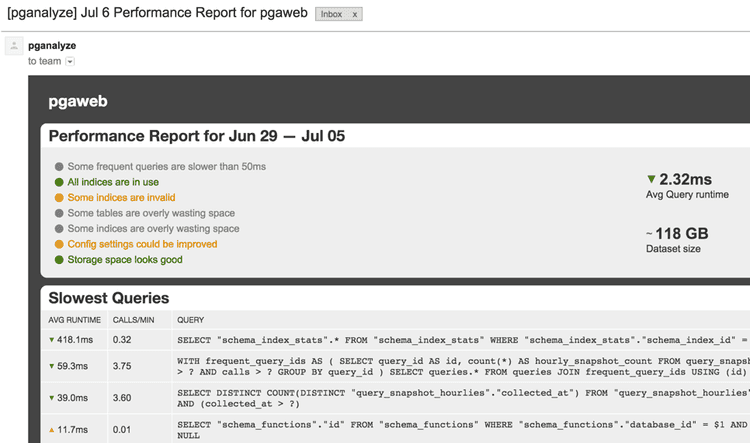This screenshot has width=750, height=443.
Task: Click gray dot beside 'Some frequent queries'
Action: pos(59,166)
